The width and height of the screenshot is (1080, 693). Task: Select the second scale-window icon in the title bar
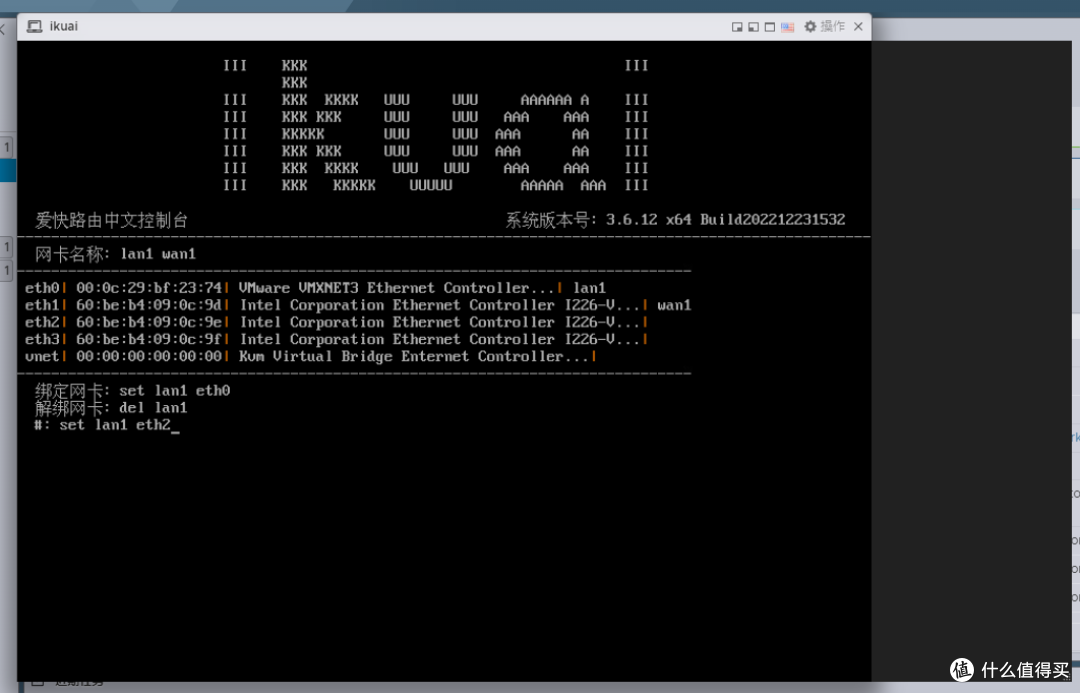(x=752, y=26)
